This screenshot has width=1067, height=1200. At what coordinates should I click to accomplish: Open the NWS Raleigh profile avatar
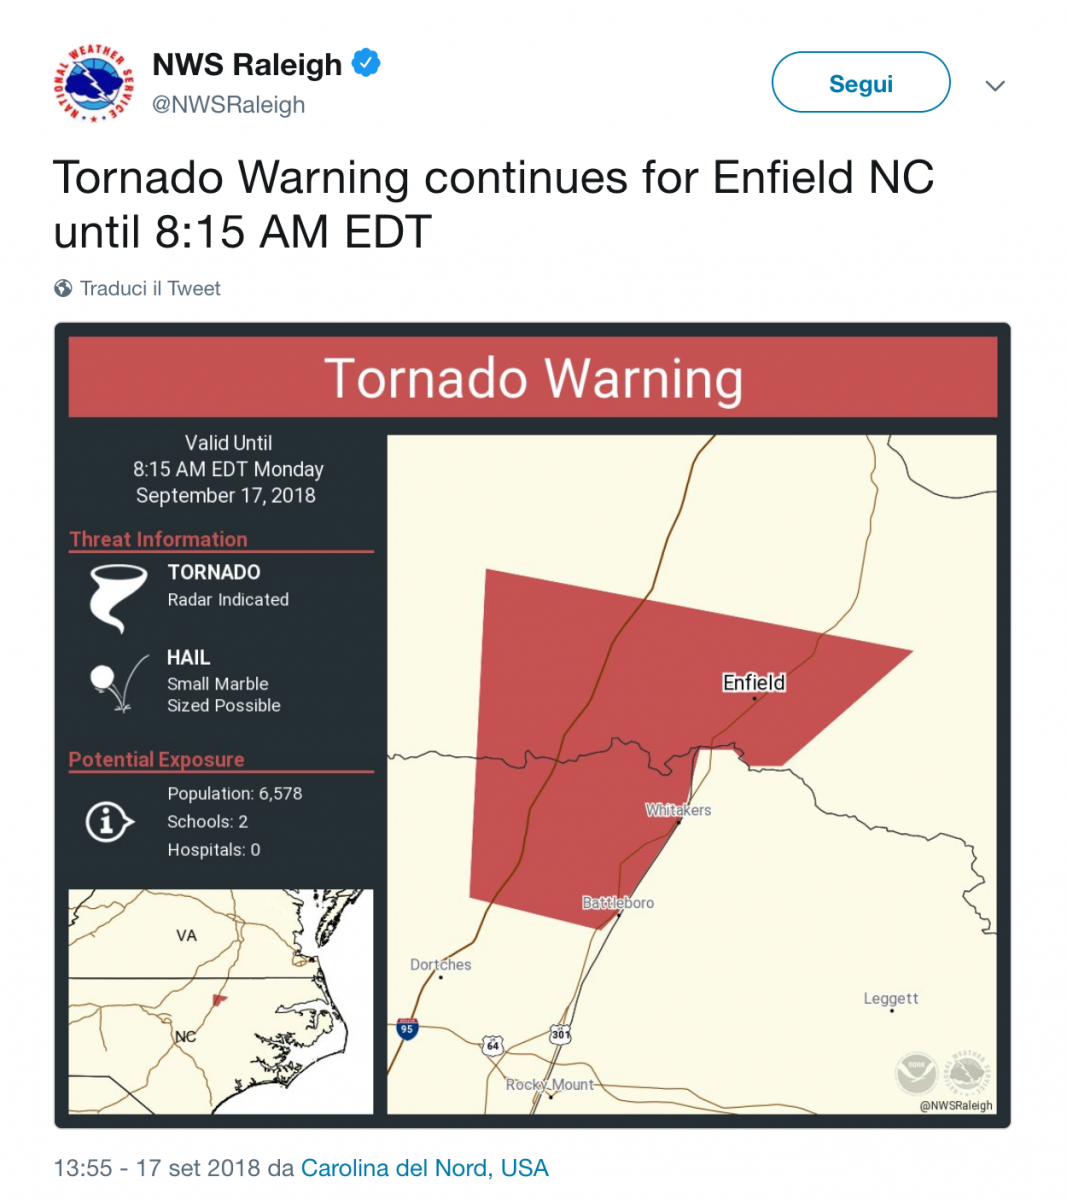pyautogui.click(x=92, y=84)
